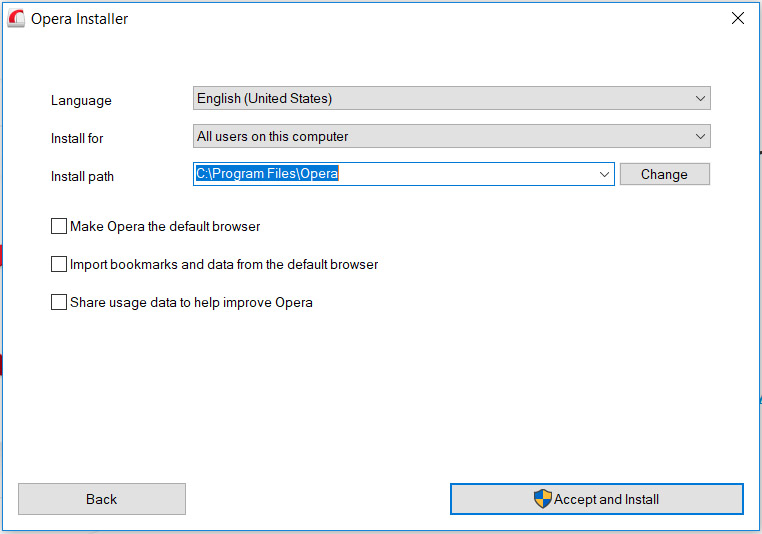Click Accept and Install
The width and height of the screenshot is (762, 534).
[597, 499]
